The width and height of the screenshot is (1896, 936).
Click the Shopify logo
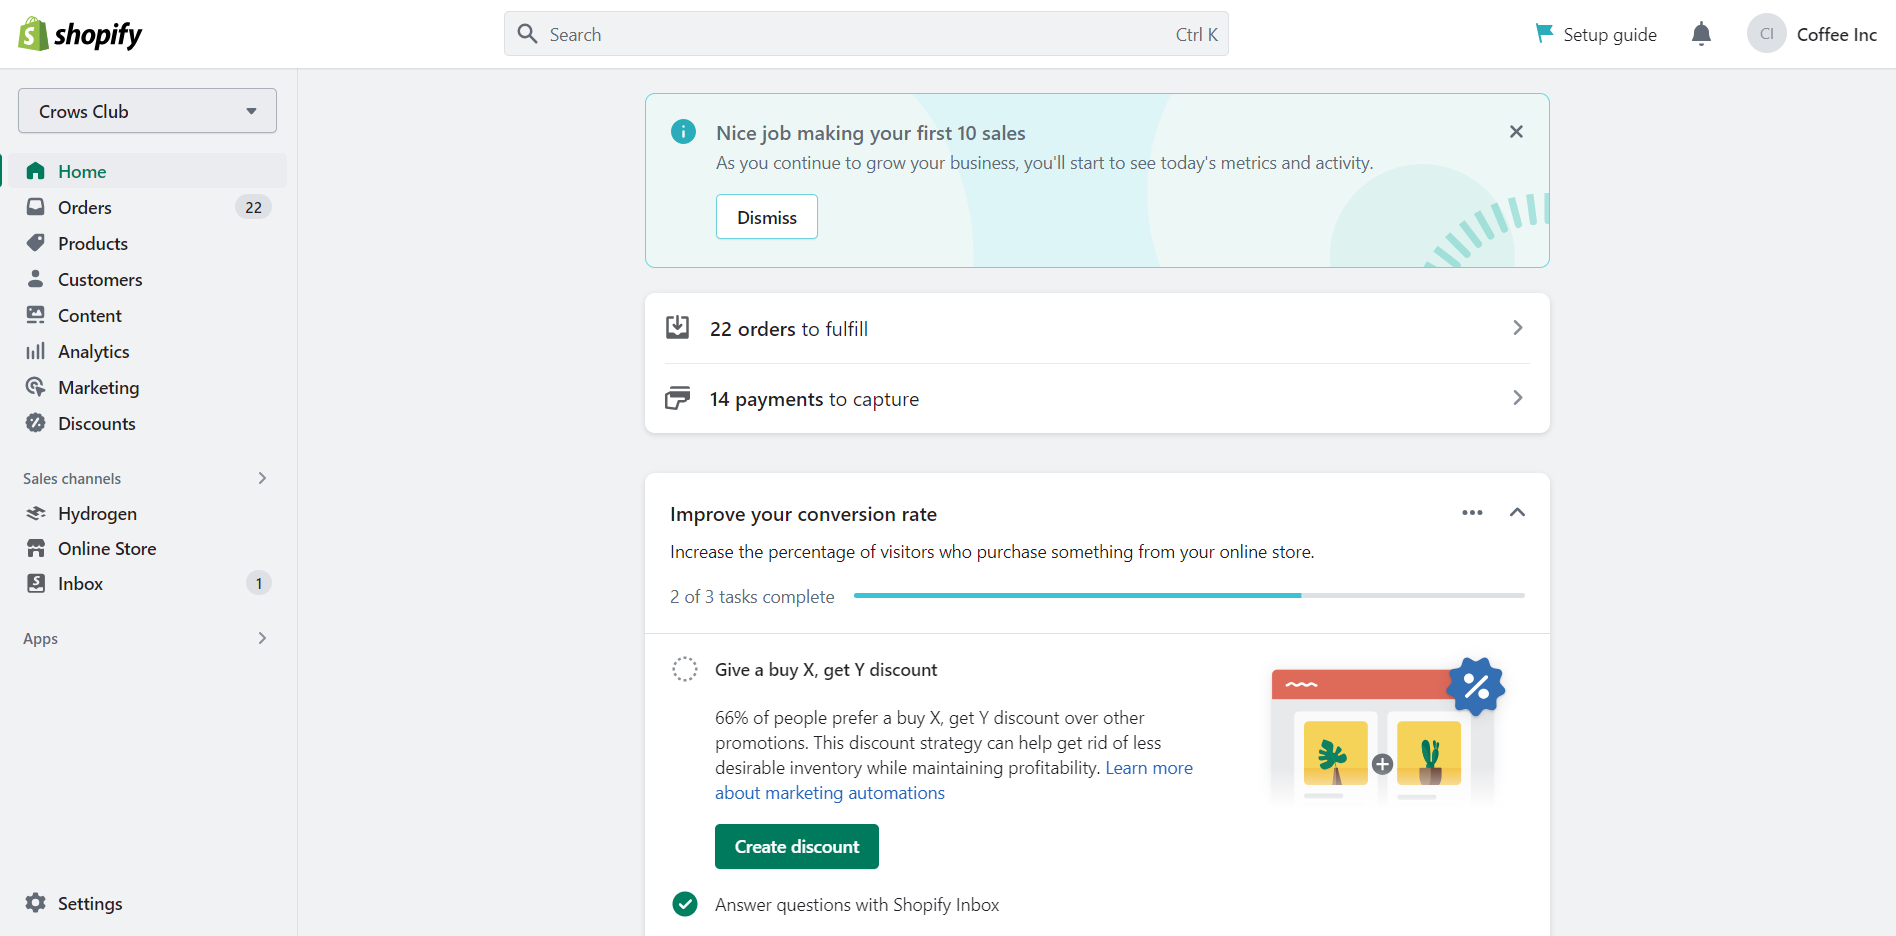80,34
